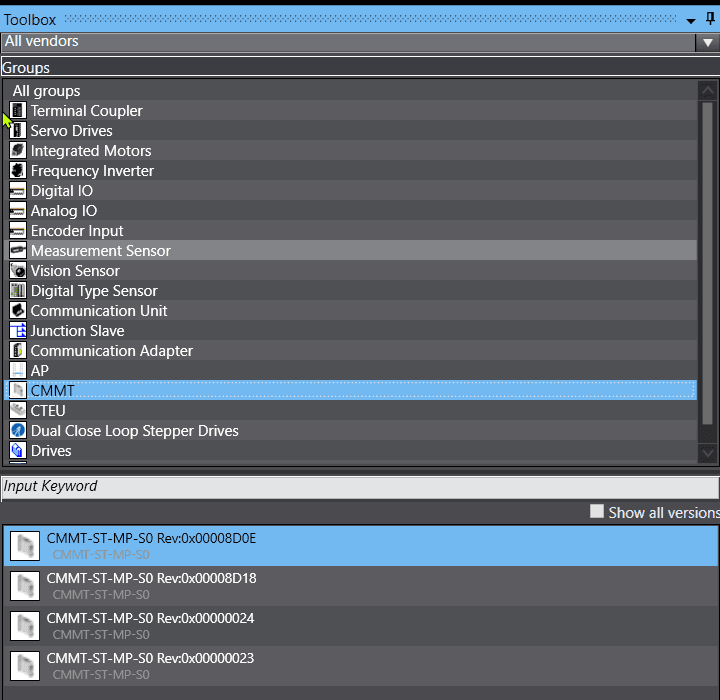Select the Measurement Sensor group
Viewport: 720px width, 700px height.
[x=351, y=250]
